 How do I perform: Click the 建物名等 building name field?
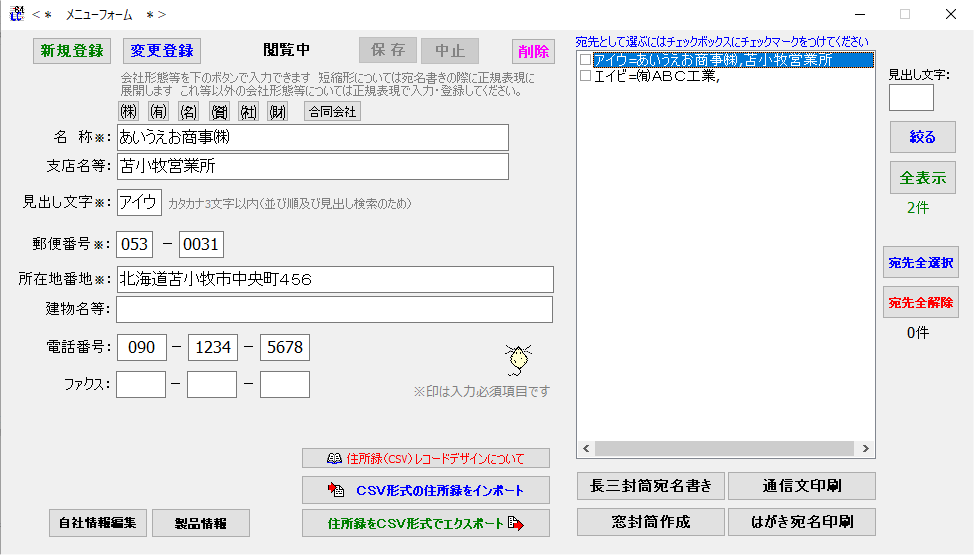(334, 310)
